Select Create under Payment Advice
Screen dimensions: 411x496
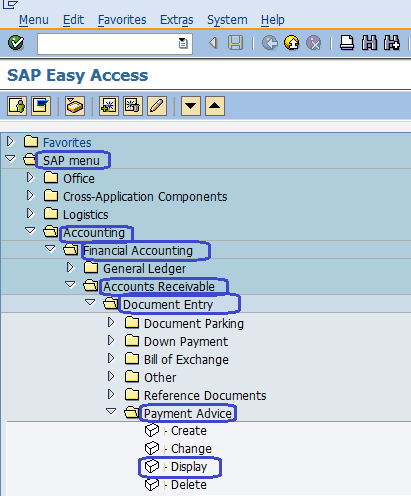(189, 431)
